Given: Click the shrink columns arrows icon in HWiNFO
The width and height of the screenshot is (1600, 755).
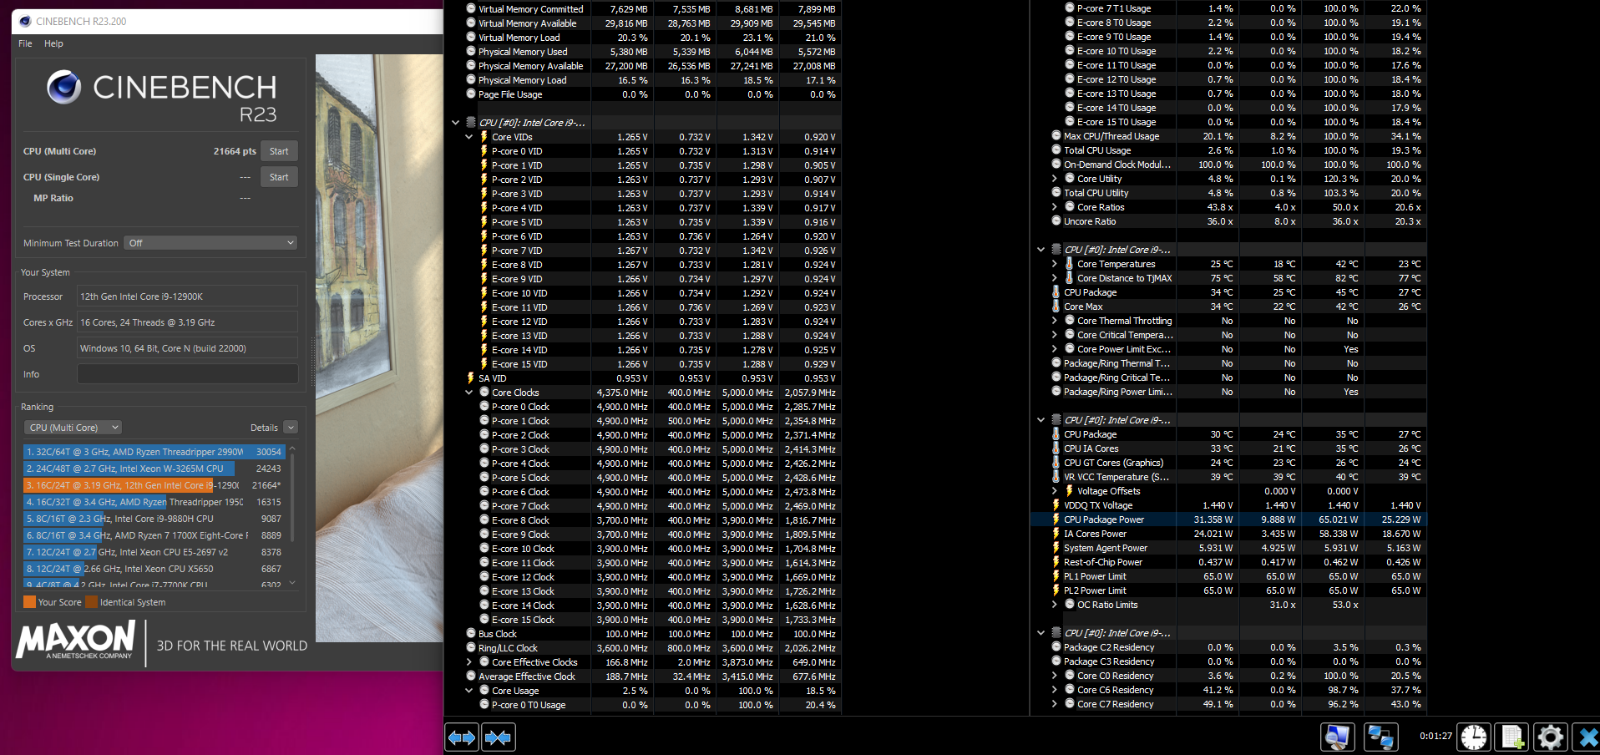Looking at the screenshot, I should pos(498,738).
